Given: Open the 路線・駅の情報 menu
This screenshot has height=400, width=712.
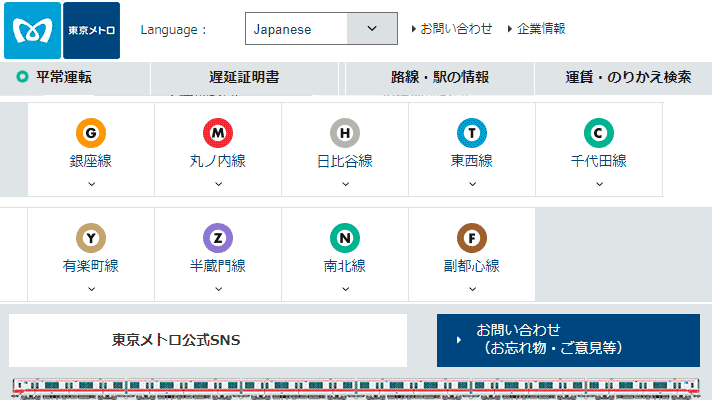Looking at the screenshot, I should click(x=440, y=77).
